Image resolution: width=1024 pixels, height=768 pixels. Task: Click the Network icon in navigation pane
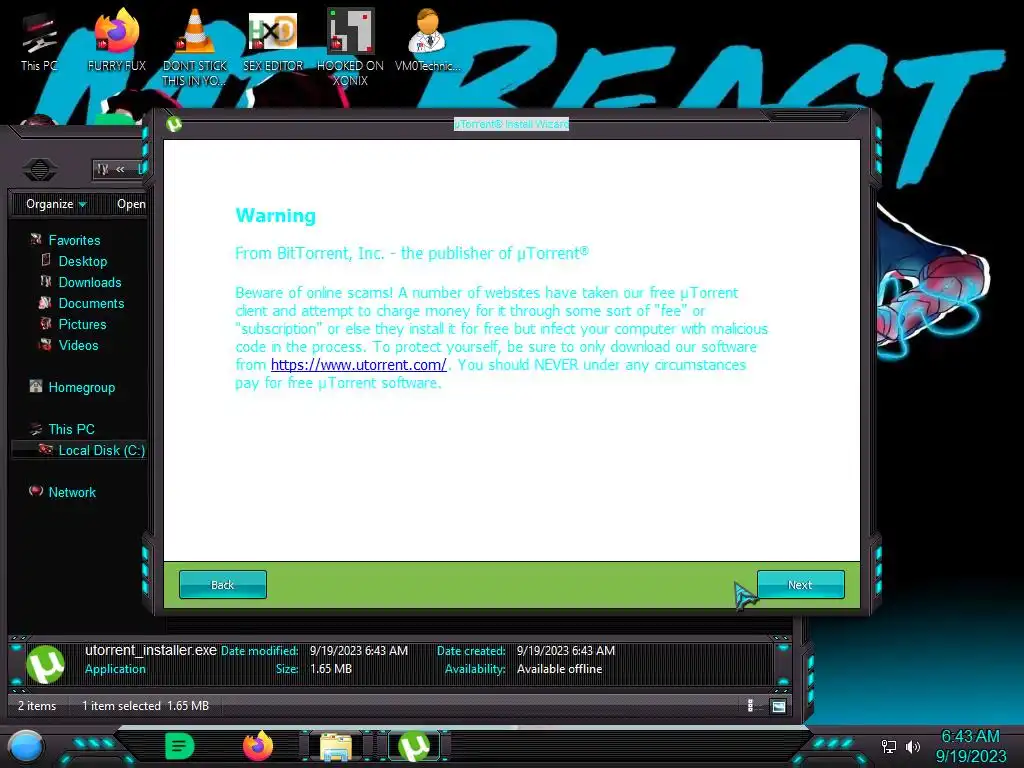36,491
